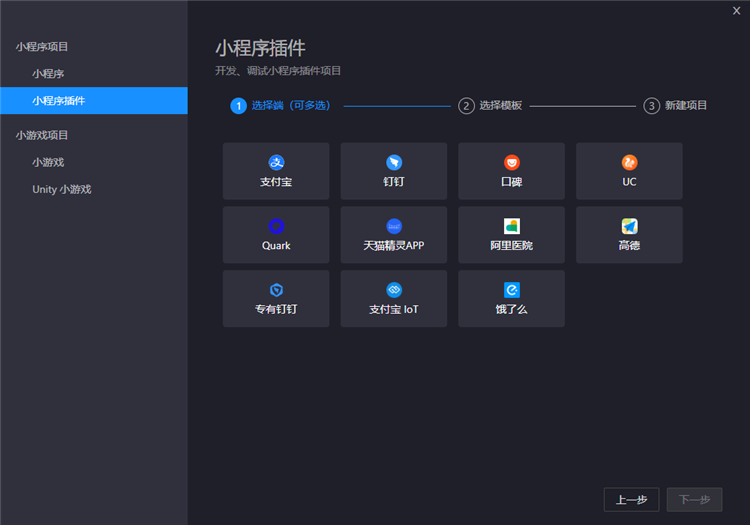Screen dimensions: 750x525
Task: Choose the 支付宝 IoT platform icon
Action: (x=394, y=291)
